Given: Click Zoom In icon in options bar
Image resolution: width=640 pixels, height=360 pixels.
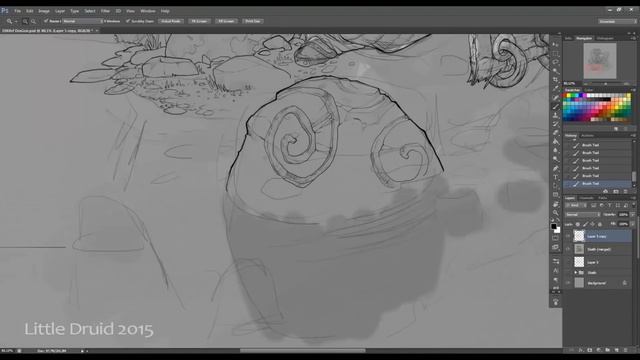Looking at the screenshot, I should [x=25, y=21].
